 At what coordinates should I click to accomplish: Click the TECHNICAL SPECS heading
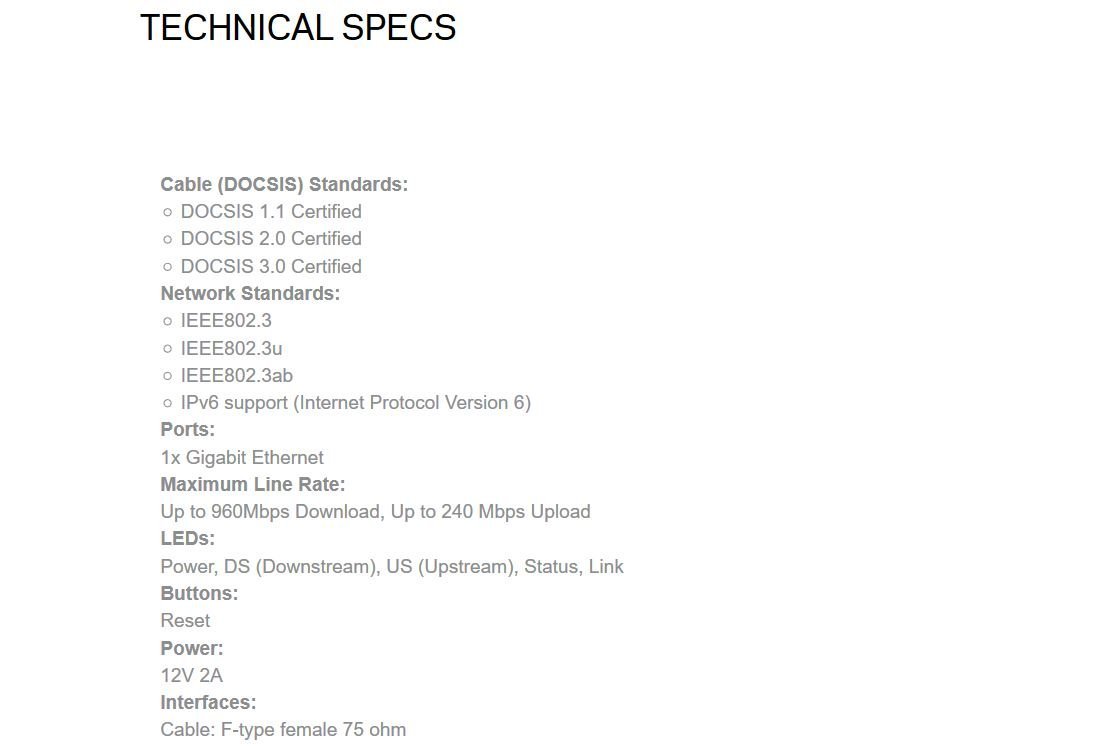(298, 28)
